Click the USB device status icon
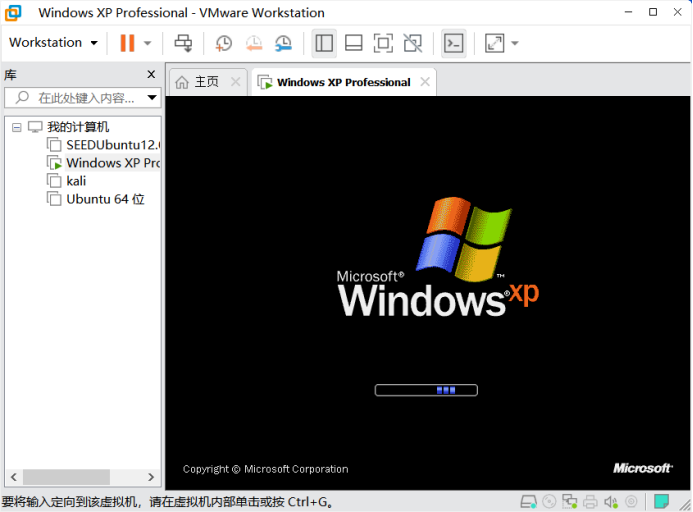 [x=631, y=502]
